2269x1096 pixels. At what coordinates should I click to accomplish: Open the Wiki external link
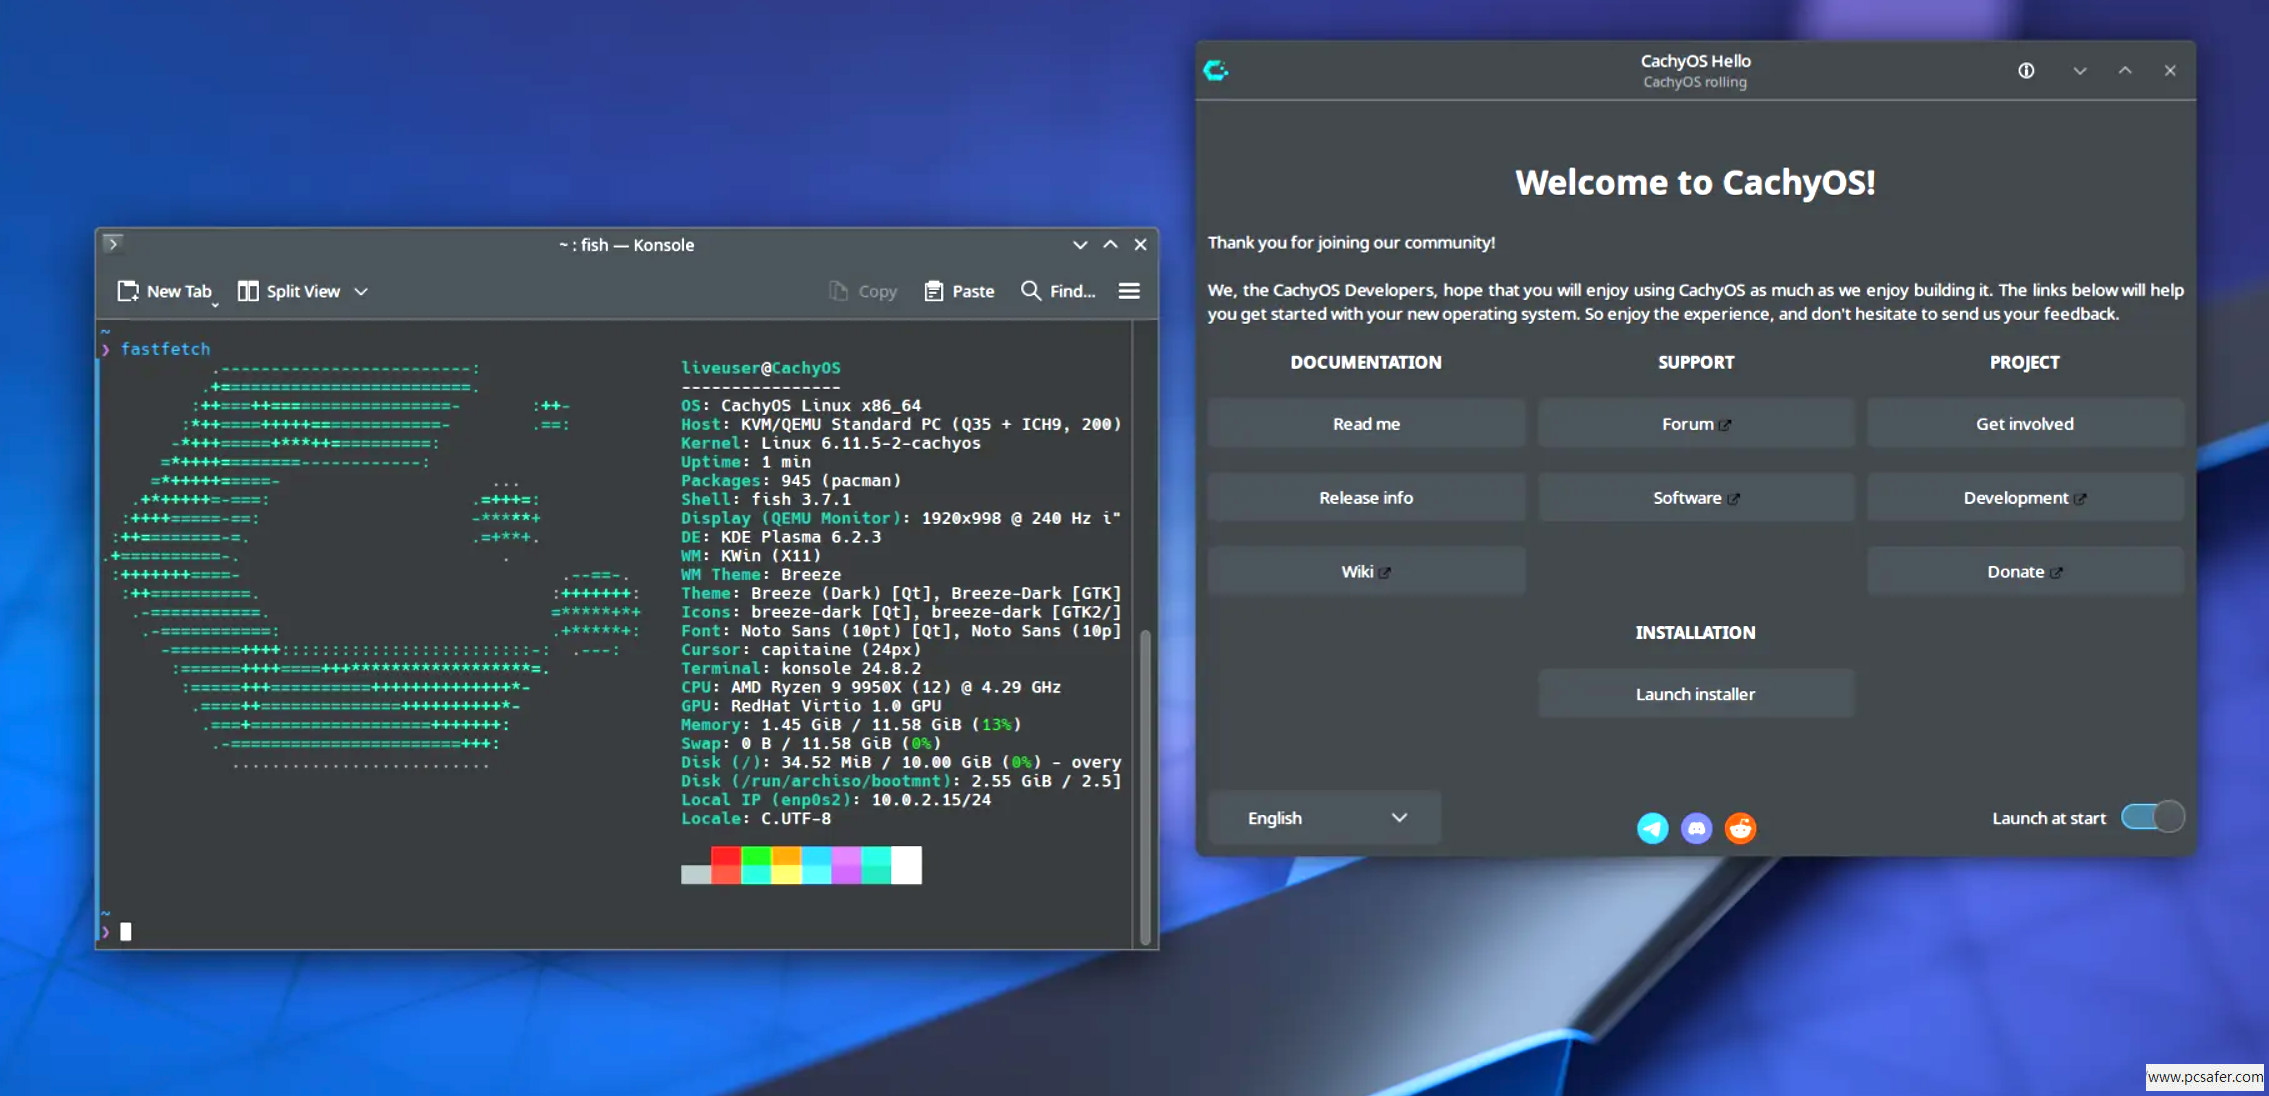[1366, 572]
